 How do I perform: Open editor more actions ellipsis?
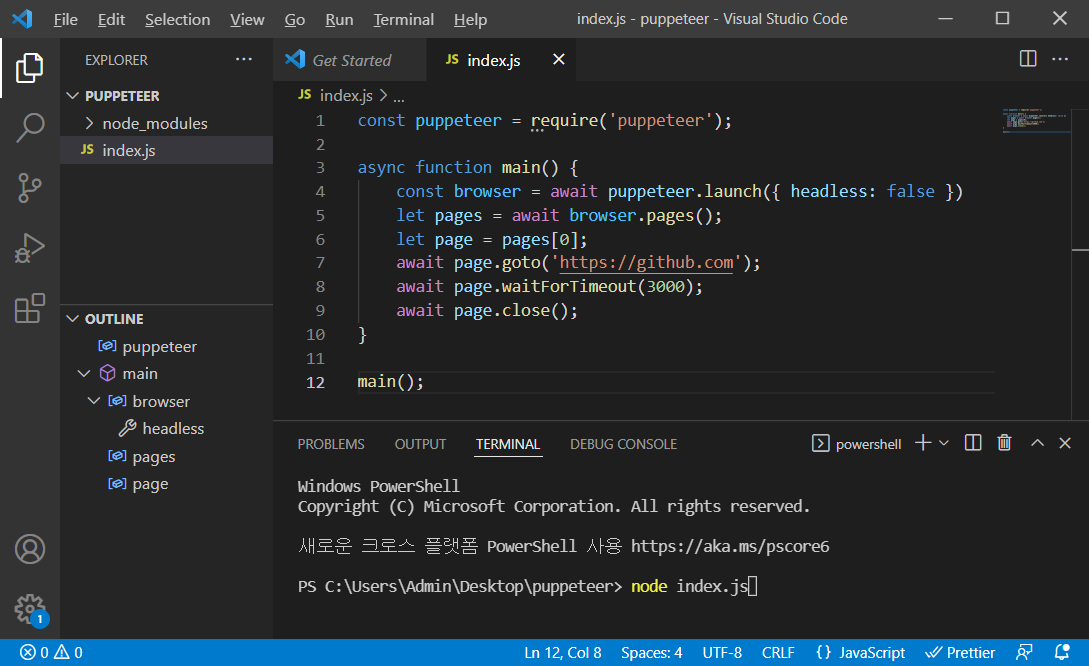tap(1060, 59)
